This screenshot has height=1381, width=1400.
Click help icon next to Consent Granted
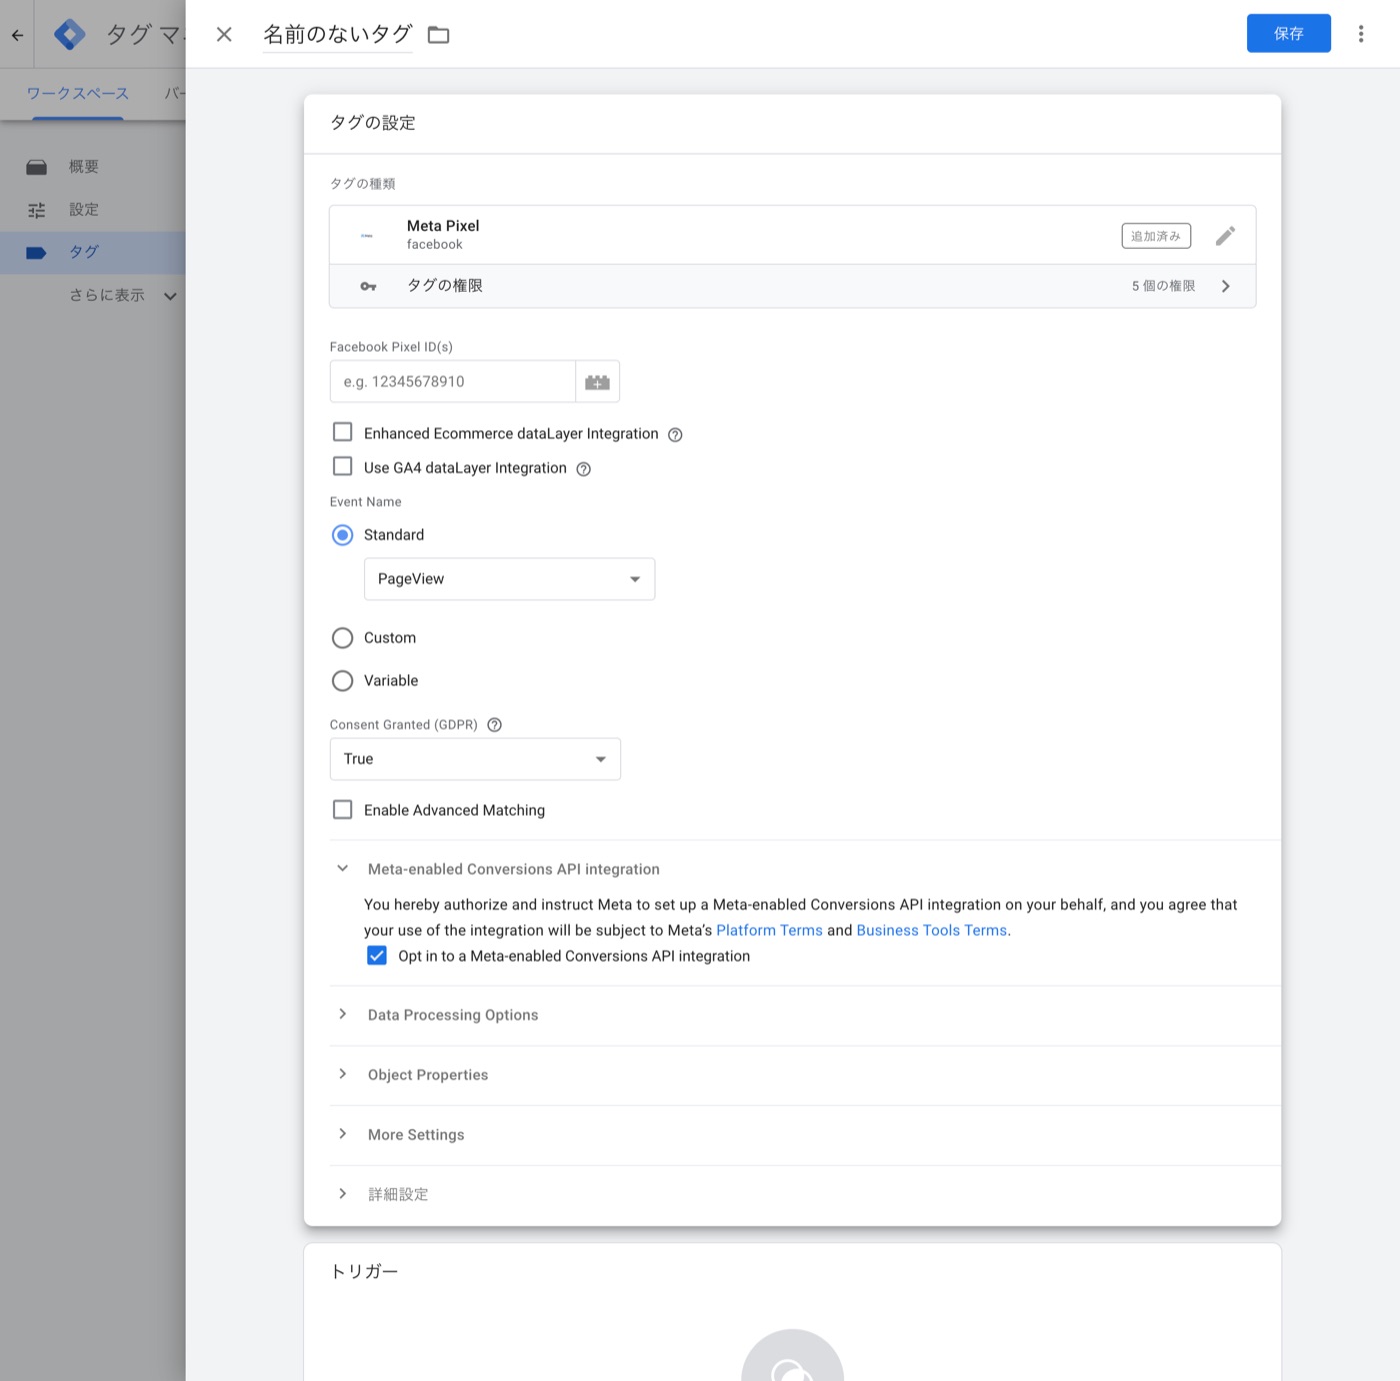[494, 725]
